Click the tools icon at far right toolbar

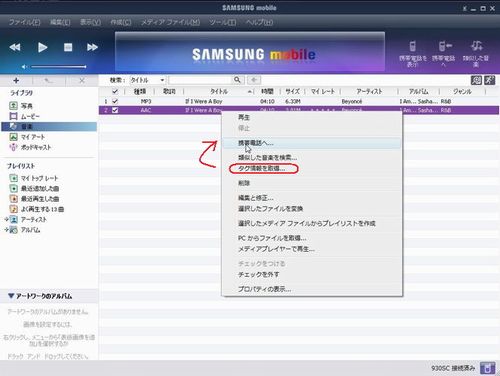(490, 80)
